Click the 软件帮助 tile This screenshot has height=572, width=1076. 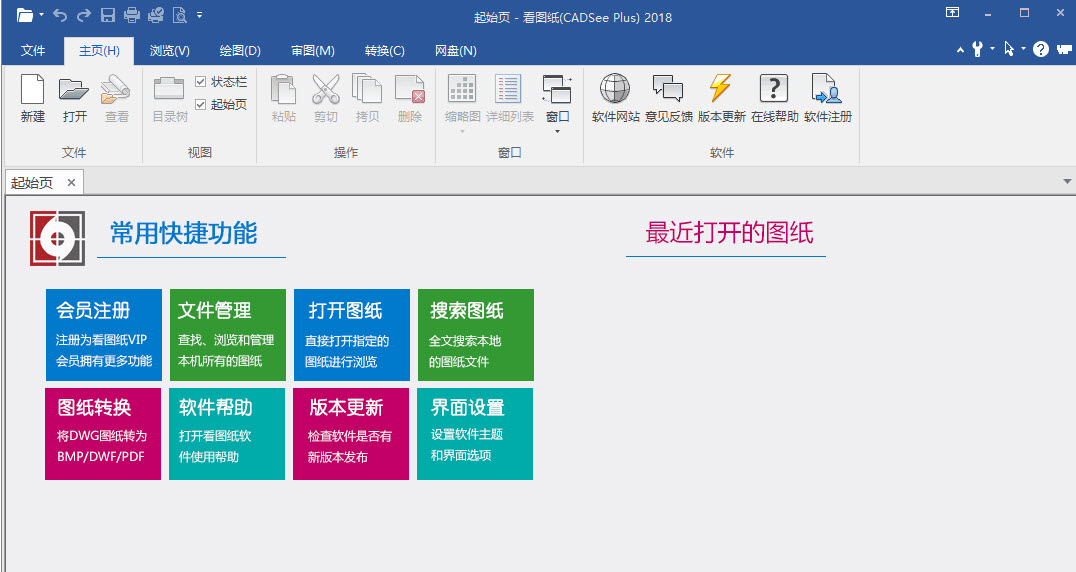(227, 434)
